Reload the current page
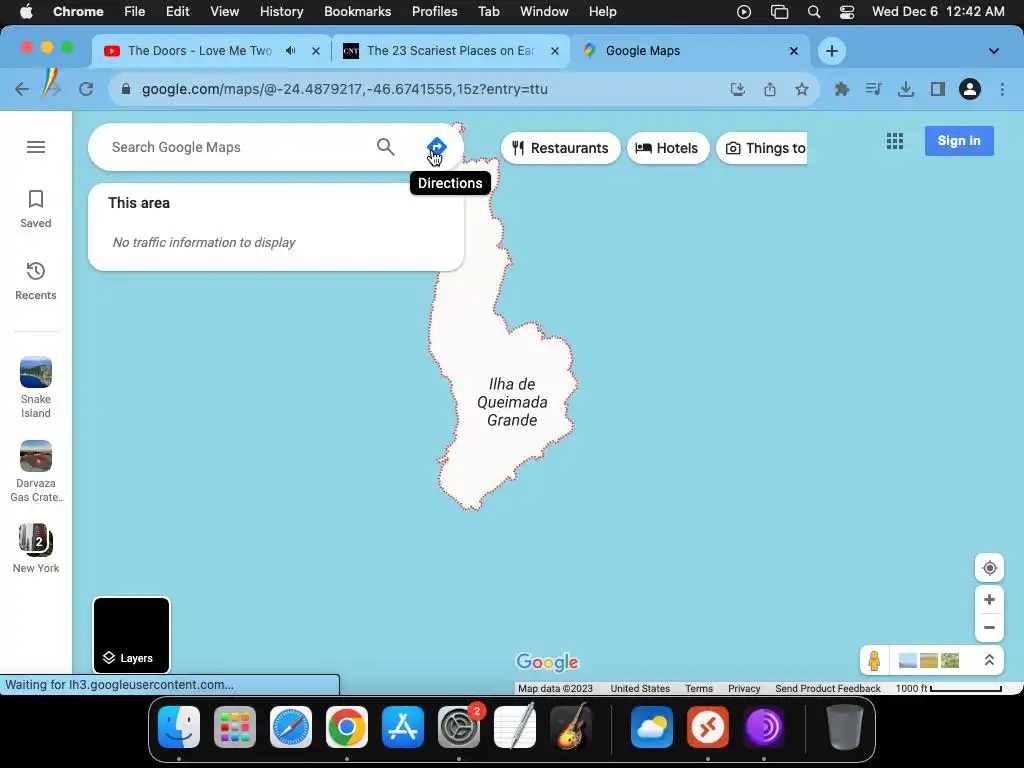Image resolution: width=1024 pixels, height=768 pixels. 86,89
